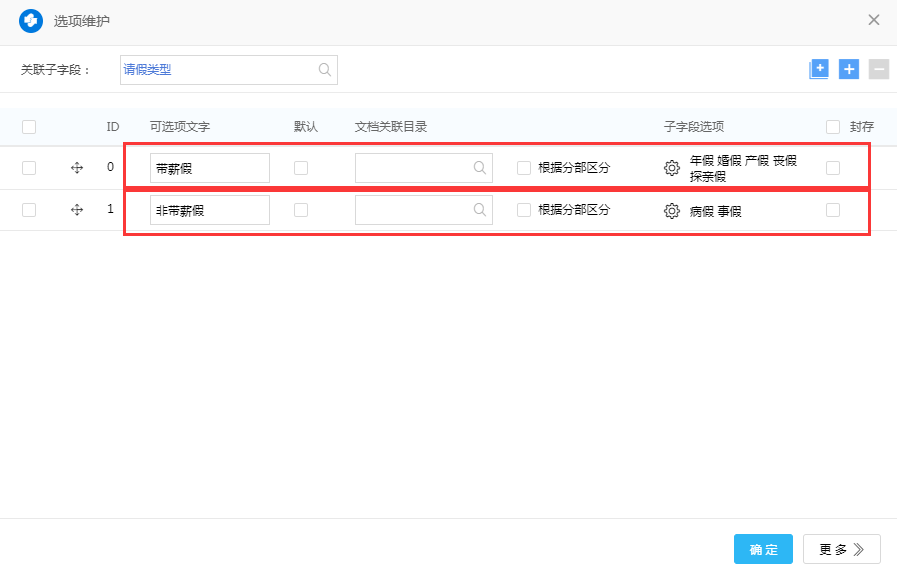This screenshot has height=575, width=897.
Task: Click the gray minus delete row icon
Action: [x=878, y=69]
